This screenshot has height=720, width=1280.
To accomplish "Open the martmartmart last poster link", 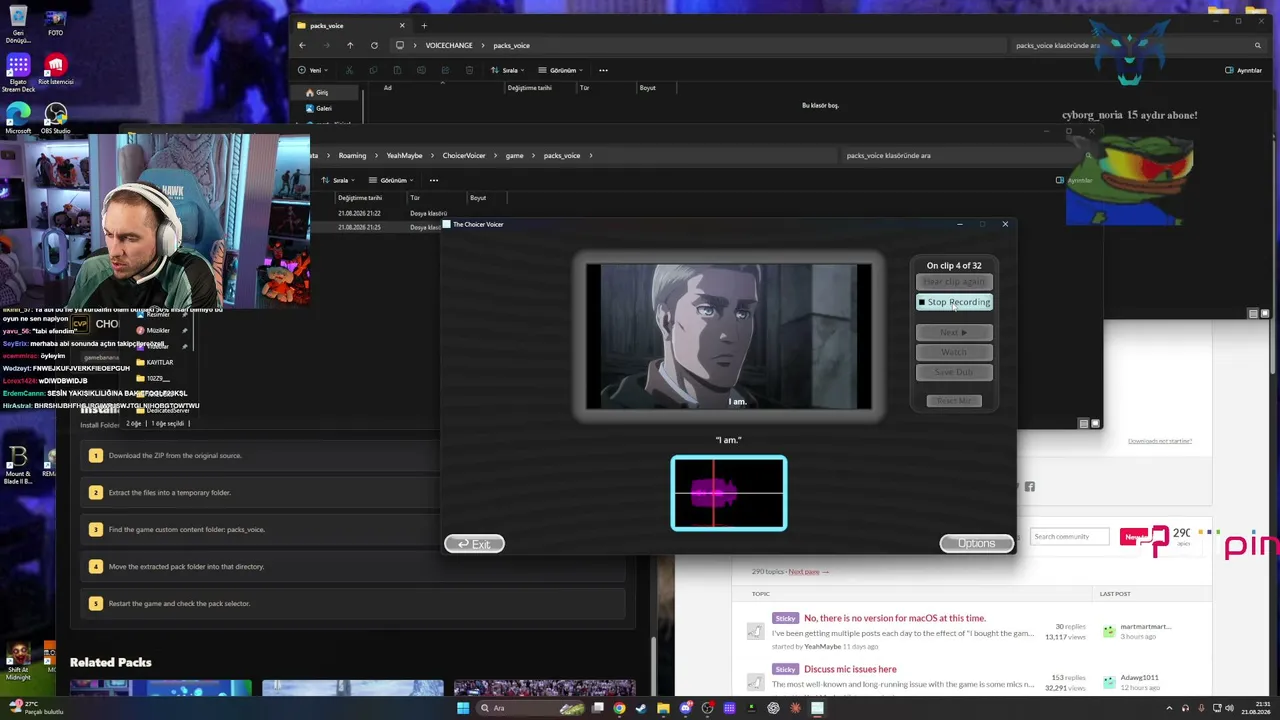I will pos(1145,627).
